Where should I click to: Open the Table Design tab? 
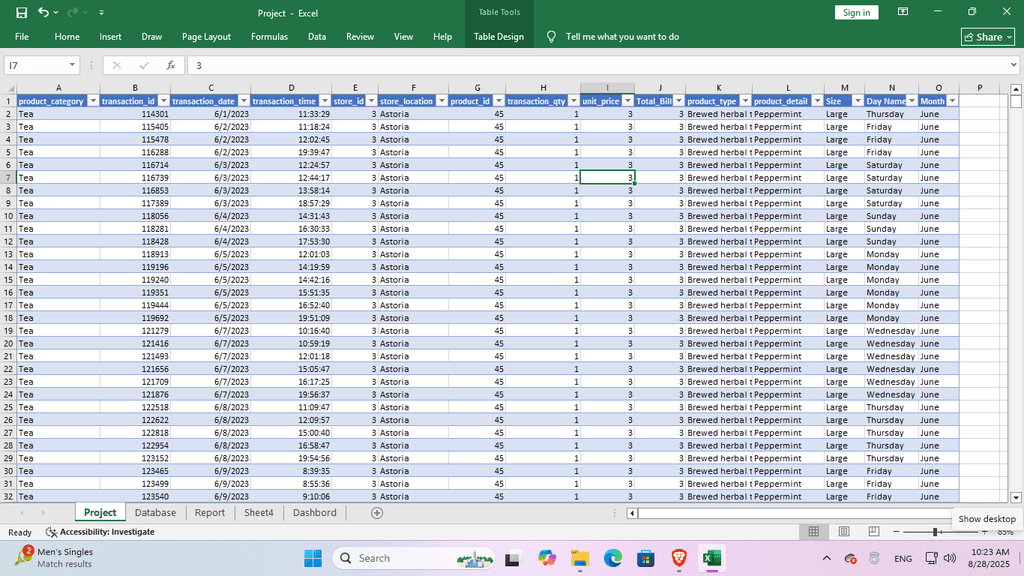[x=498, y=37]
